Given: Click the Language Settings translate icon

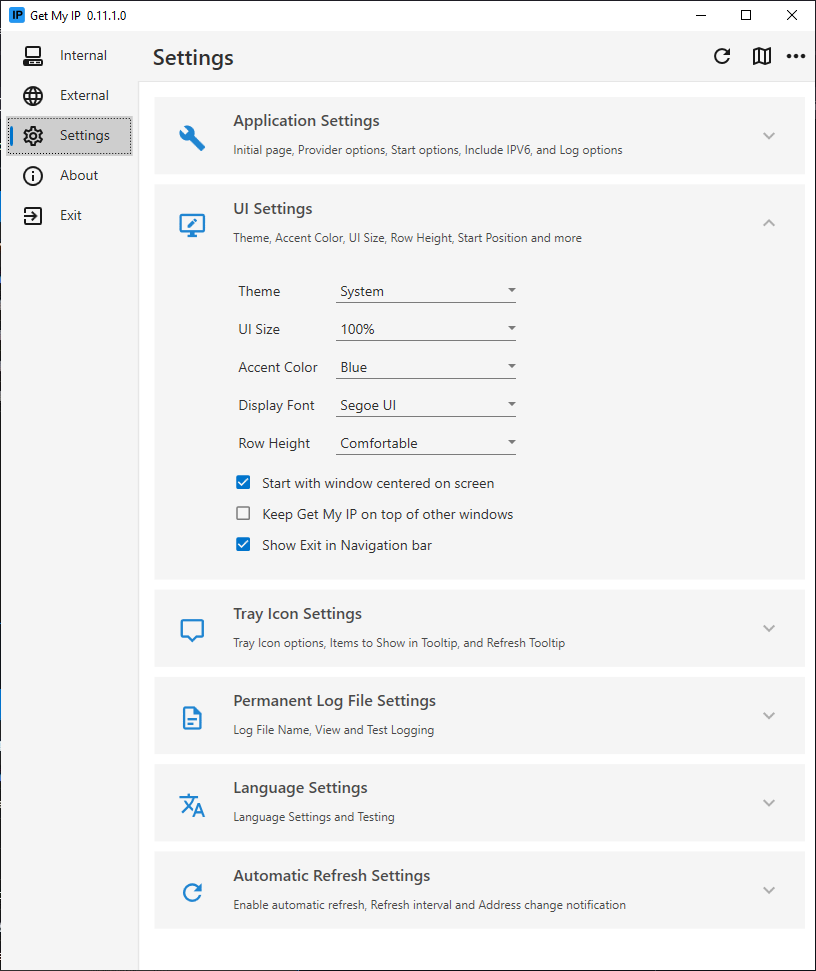Looking at the screenshot, I should pos(192,805).
